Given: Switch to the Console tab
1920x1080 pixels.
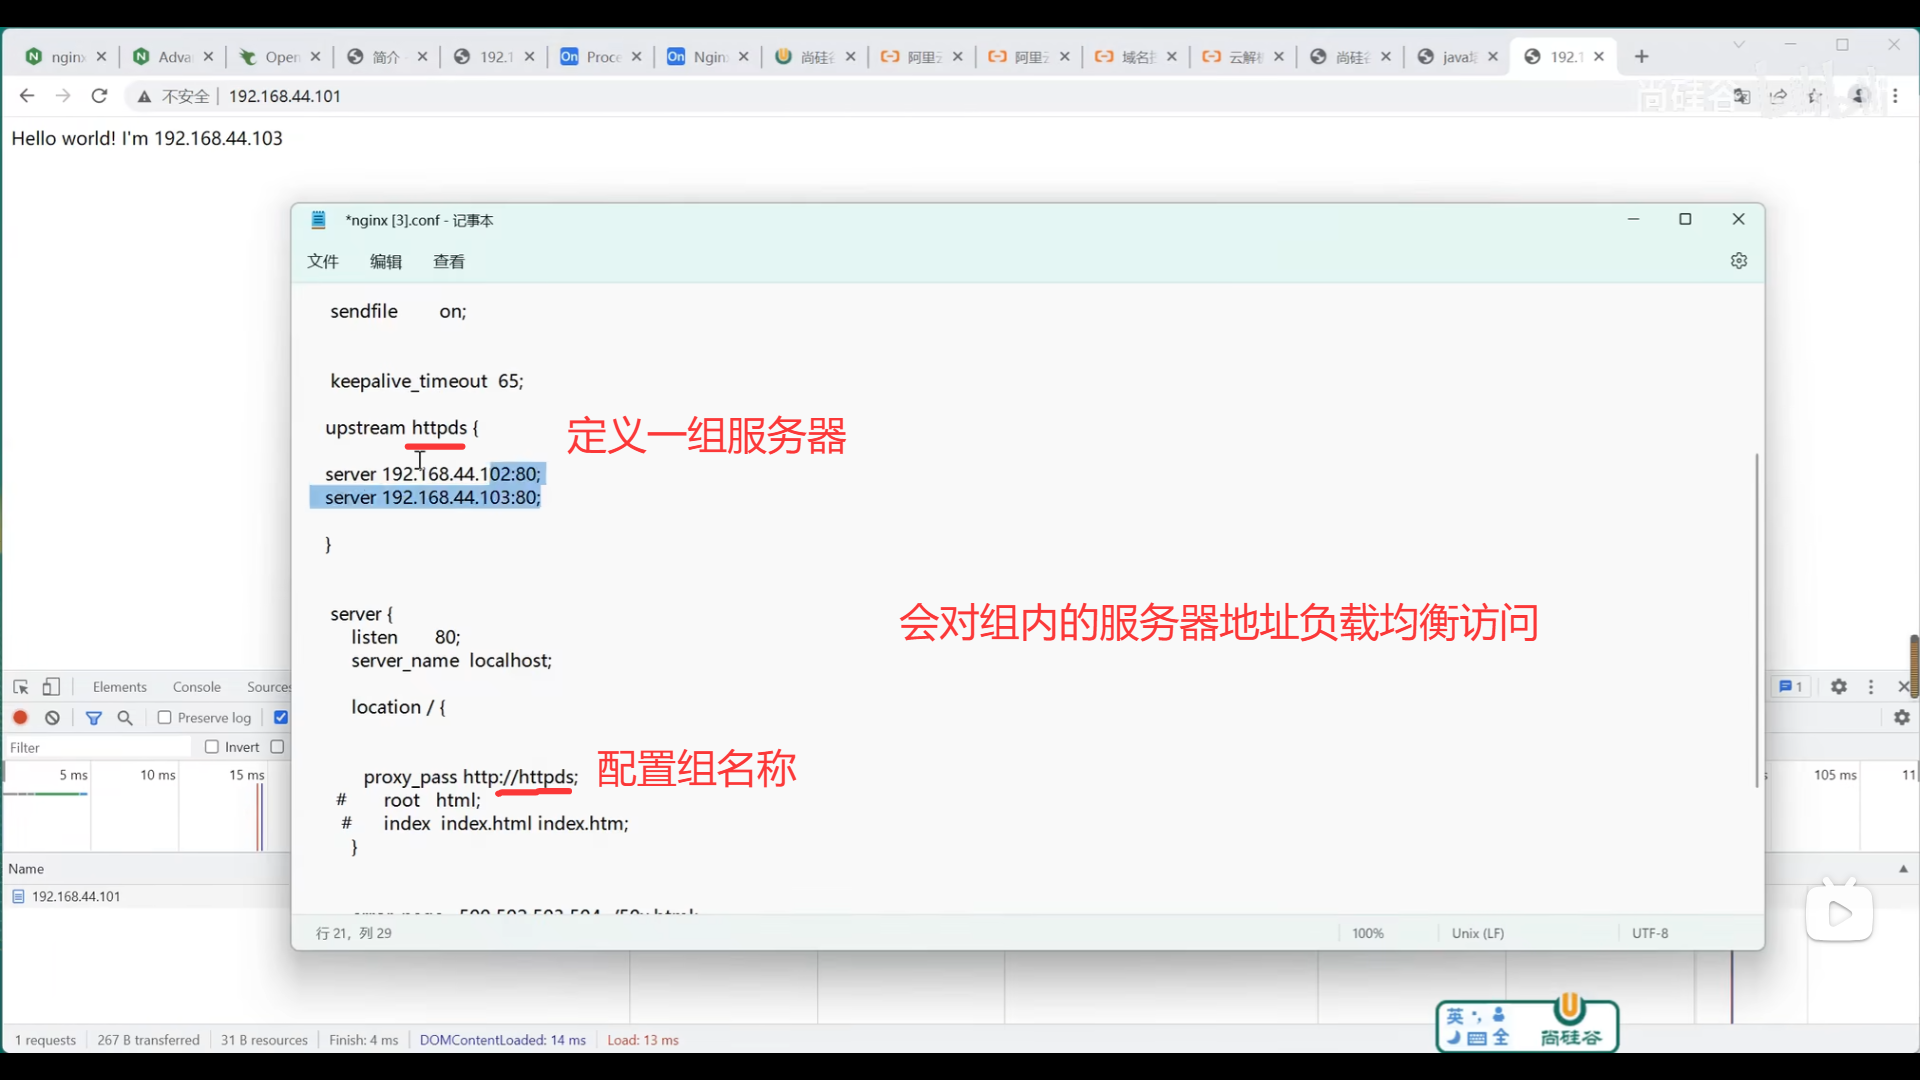Looking at the screenshot, I should click(196, 687).
